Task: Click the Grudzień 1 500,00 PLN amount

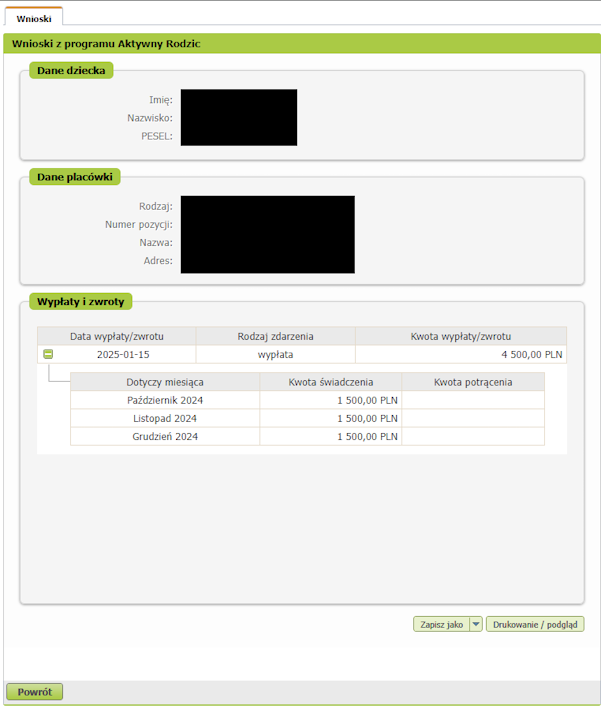Action: tap(367, 436)
